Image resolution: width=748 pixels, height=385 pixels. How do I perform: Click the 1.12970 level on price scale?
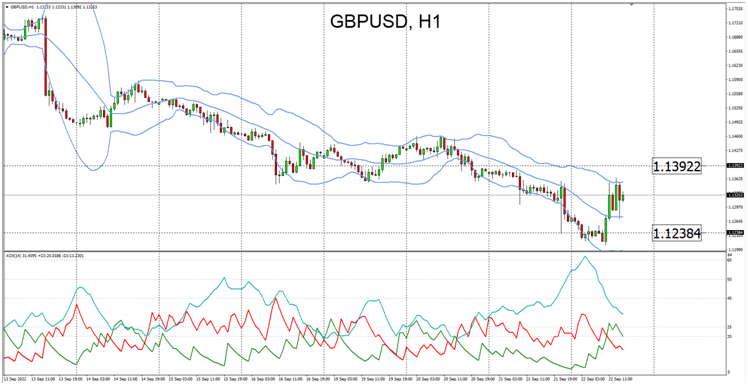click(x=735, y=207)
